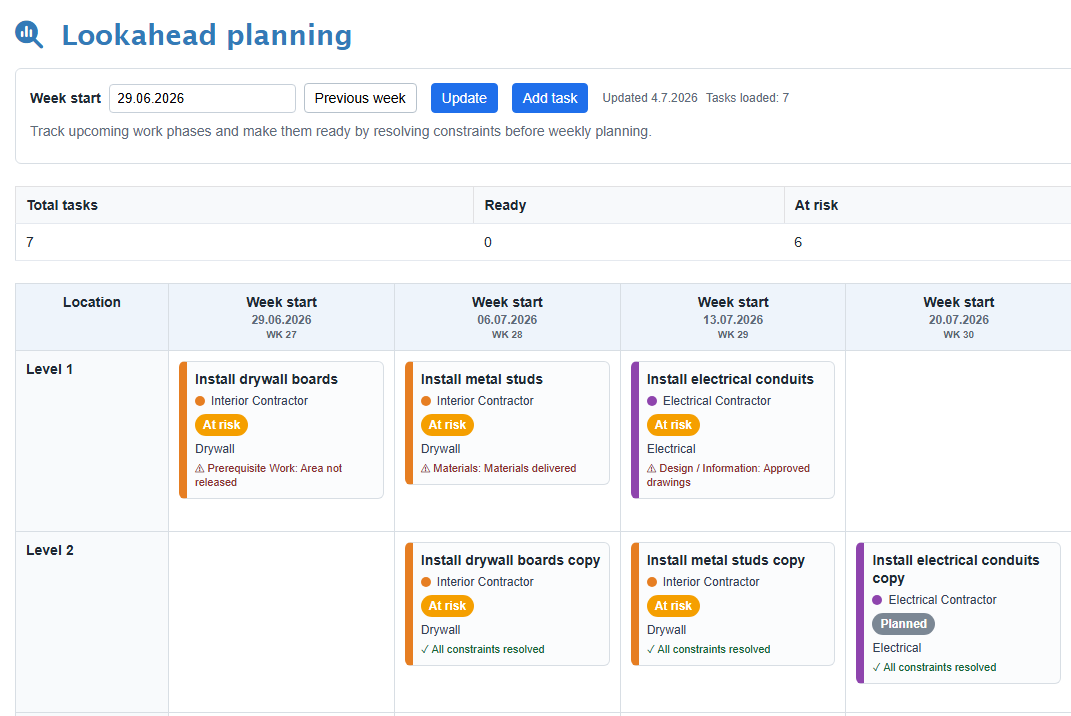Click Design / Information: Approved drawings text
Viewport: 1071px width, 716px height.
[728, 475]
